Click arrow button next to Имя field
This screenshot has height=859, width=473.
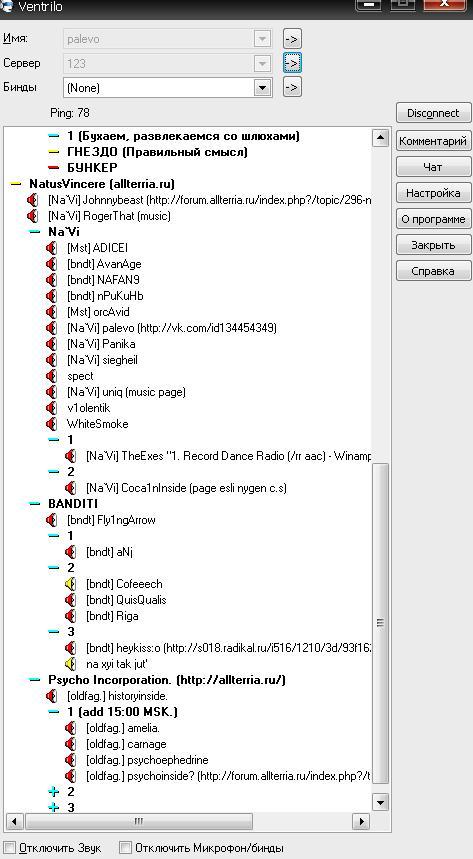[x=293, y=39]
